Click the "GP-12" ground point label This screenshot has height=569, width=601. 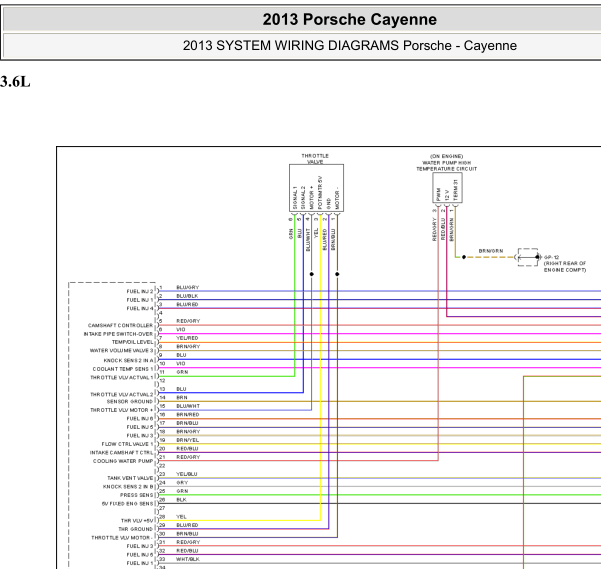coord(552,257)
